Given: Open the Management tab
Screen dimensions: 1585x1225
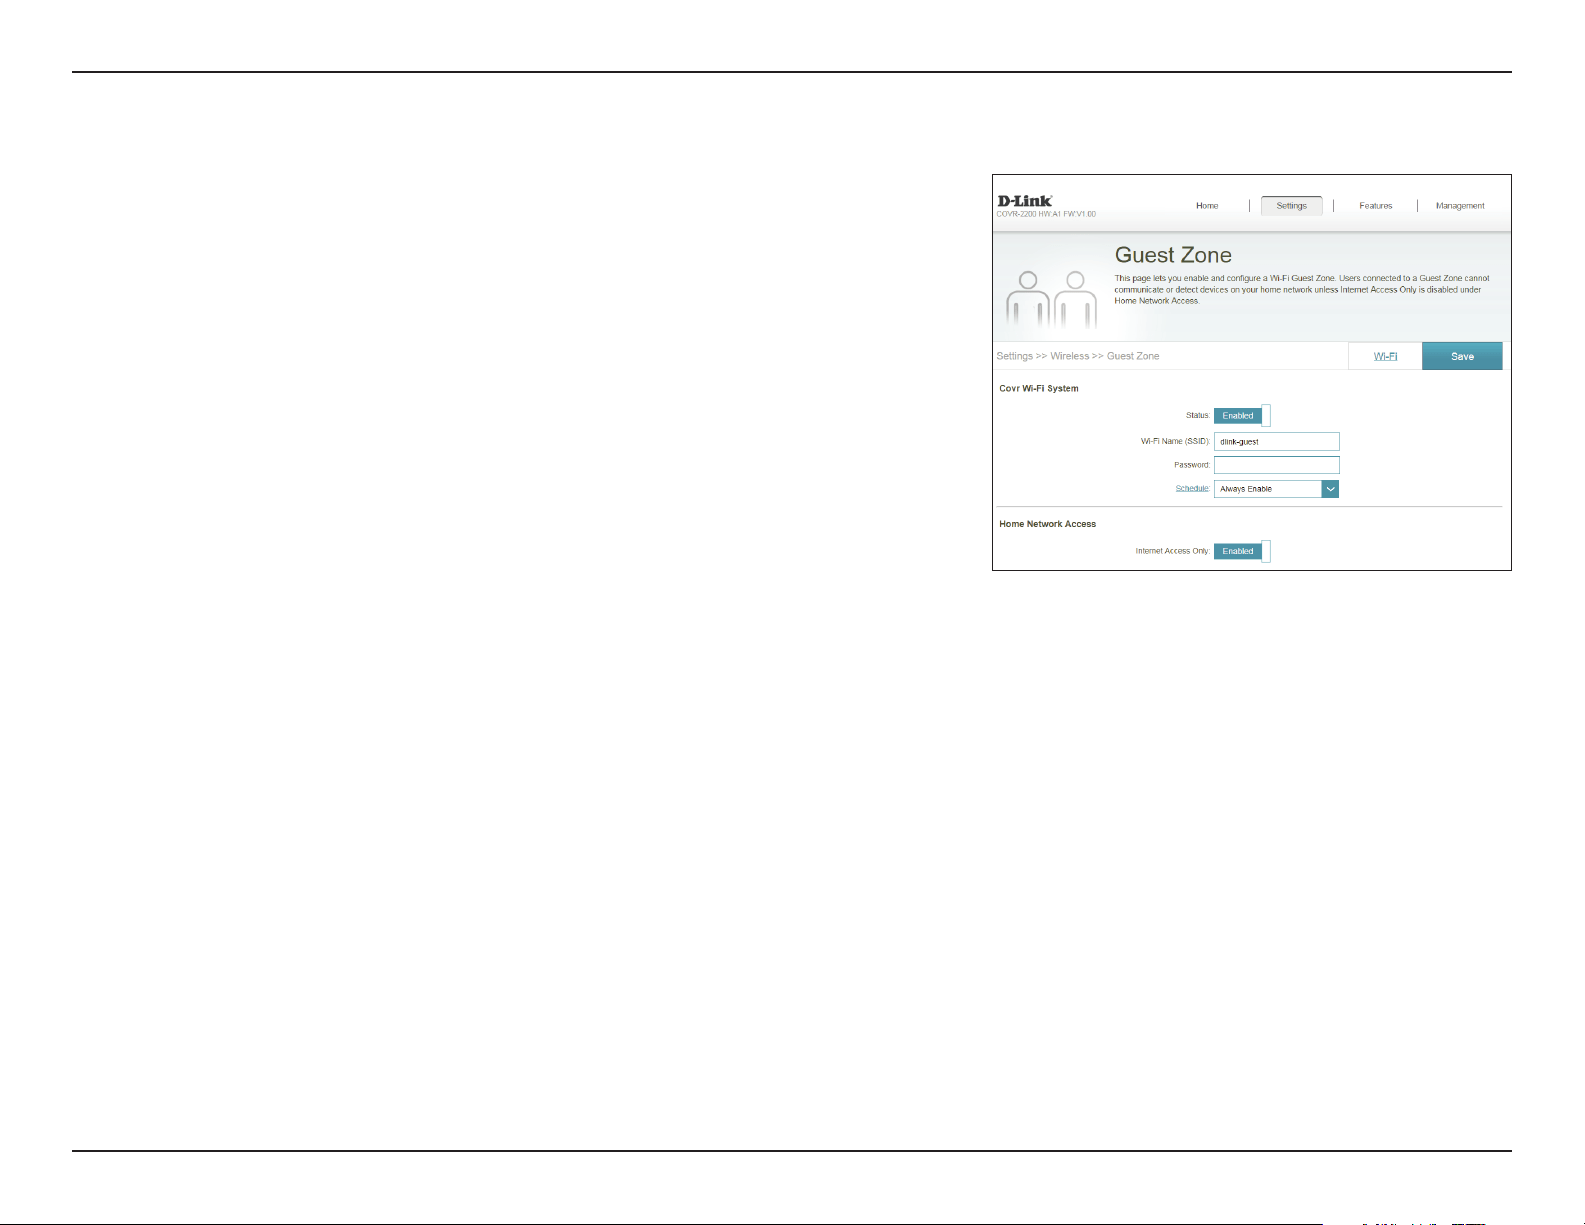Looking at the screenshot, I should [1460, 206].
